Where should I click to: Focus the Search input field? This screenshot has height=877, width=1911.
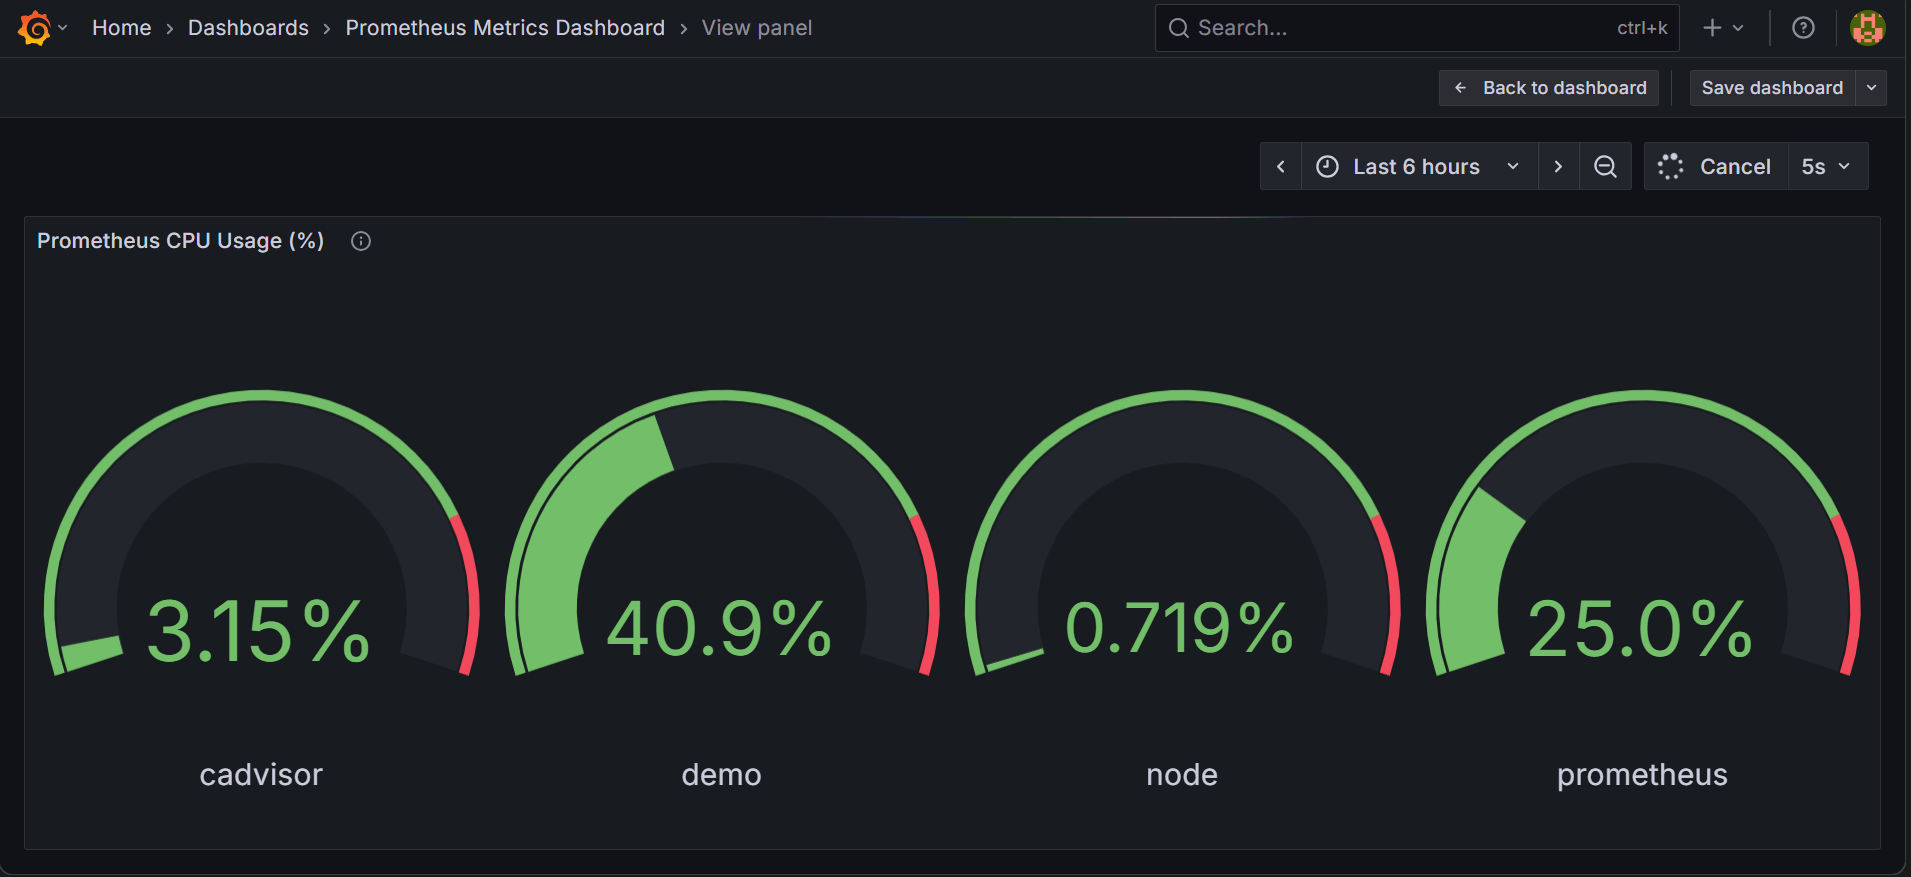tap(1417, 28)
